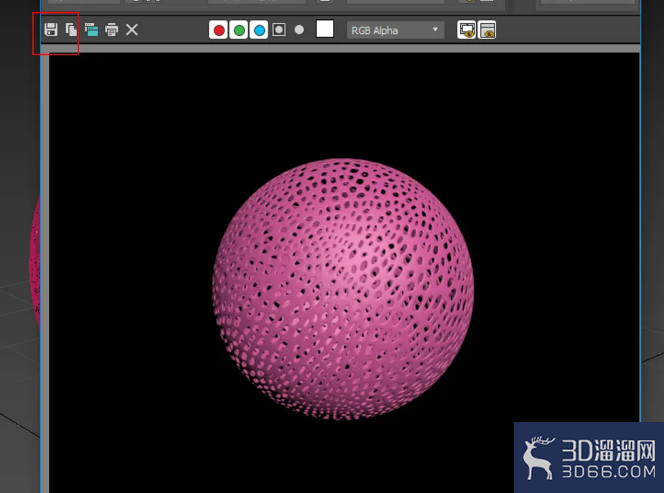This screenshot has height=493, width=664.
Task: Open the RGB Alpha channel dropdown
Action: click(396, 30)
